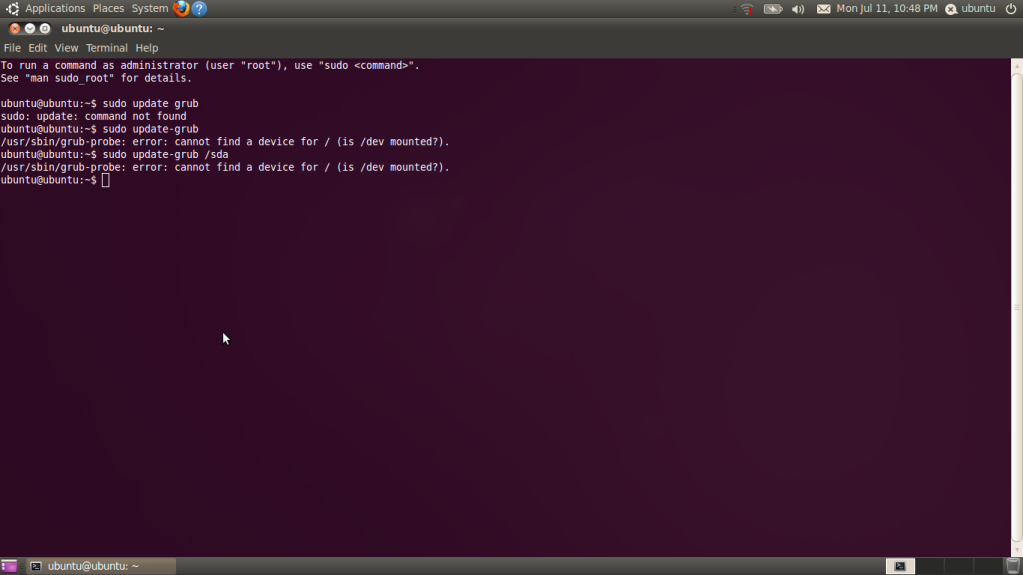Click the 'sudo update grub' command text
Viewport: 1023px width, 575px height.
tap(150, 104)
